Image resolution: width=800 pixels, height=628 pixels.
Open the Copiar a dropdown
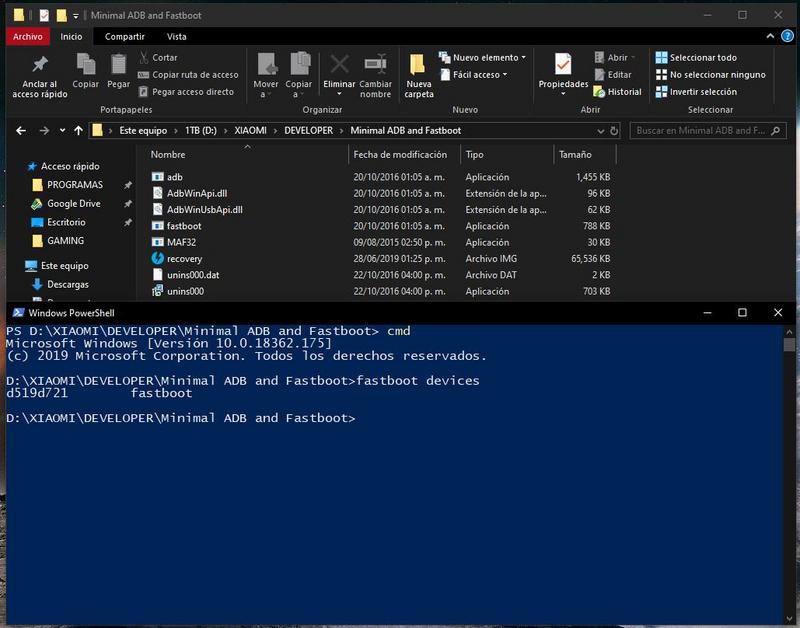tap(298, 76)
